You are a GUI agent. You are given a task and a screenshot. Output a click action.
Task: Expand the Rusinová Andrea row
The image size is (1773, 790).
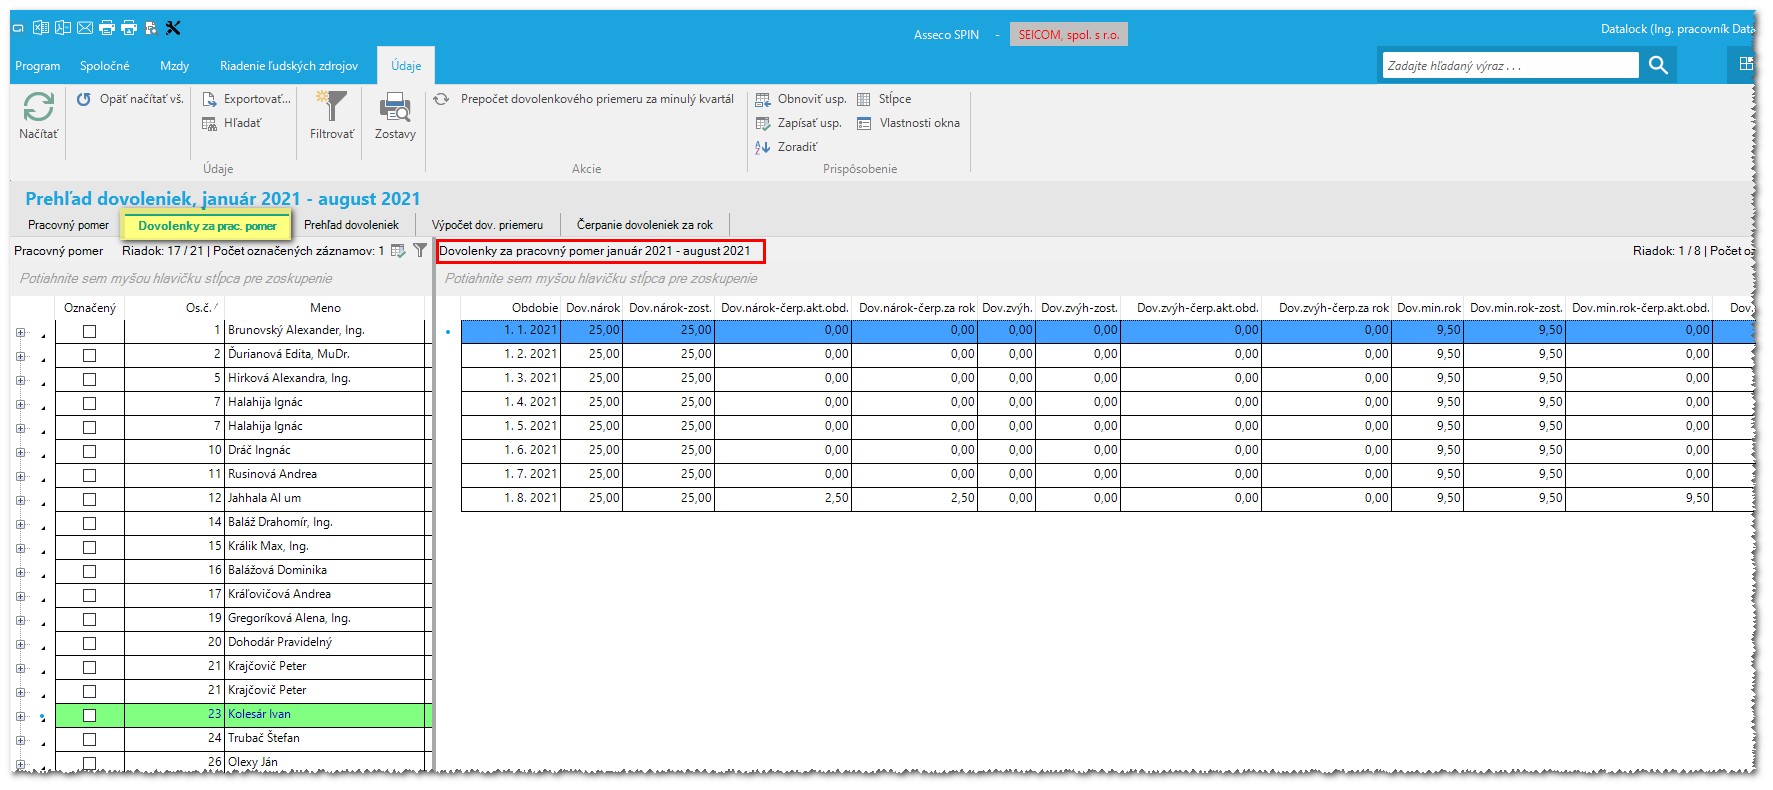tap(20, 476)
